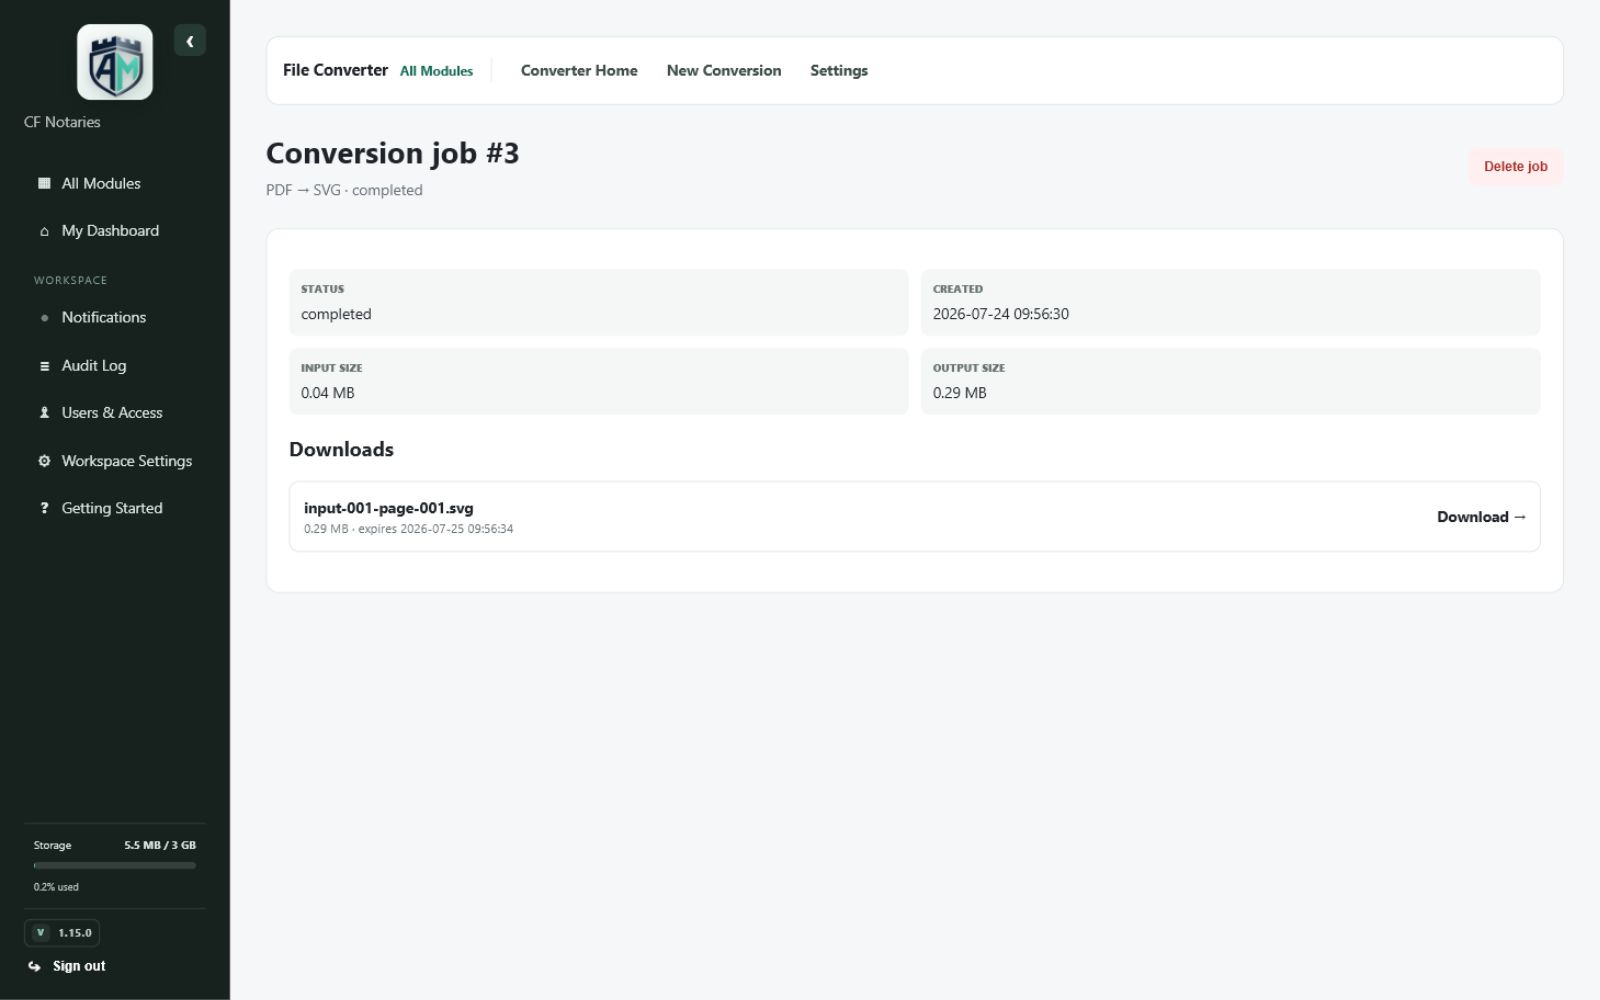Click the 0.2% used label
1600x1000 pixels.
click(x=56, y=887)
